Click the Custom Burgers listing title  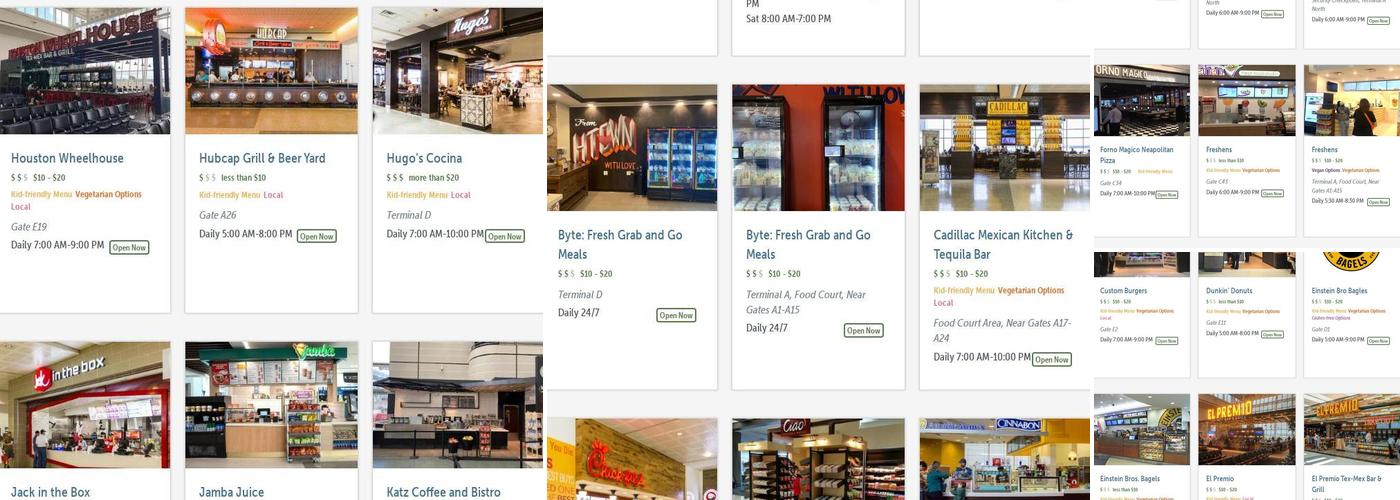pyautogui.click(x=1123, y=291)
